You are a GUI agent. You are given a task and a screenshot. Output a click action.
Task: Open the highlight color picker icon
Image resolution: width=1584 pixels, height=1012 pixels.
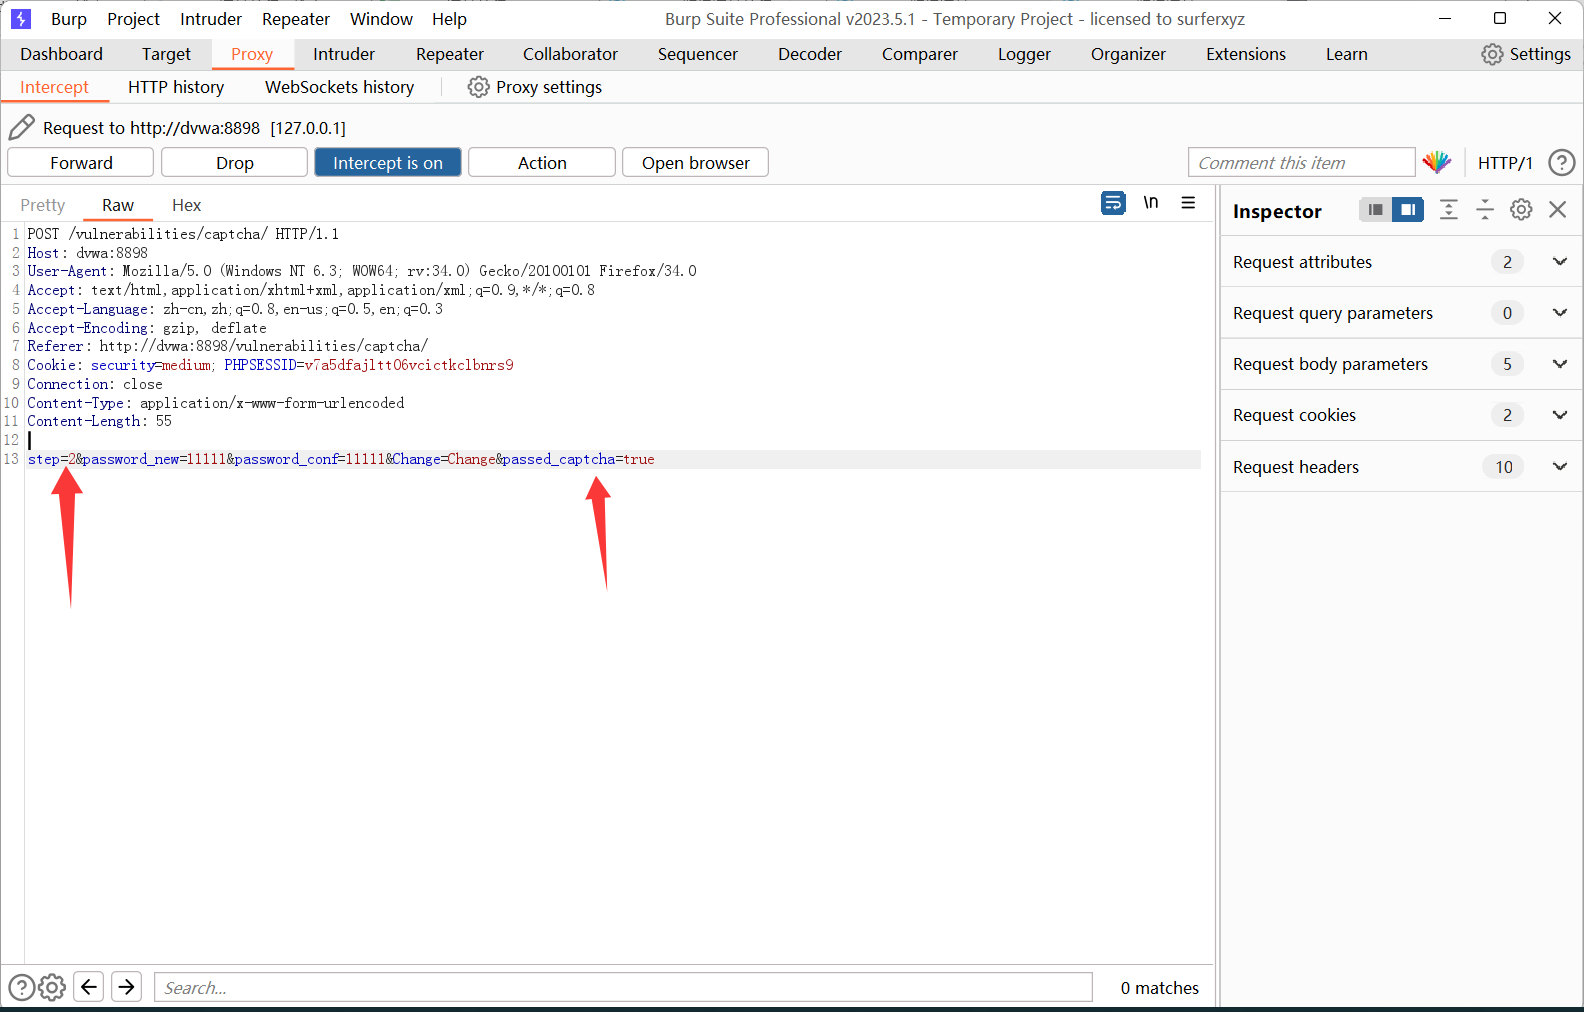click(1437, 162)
